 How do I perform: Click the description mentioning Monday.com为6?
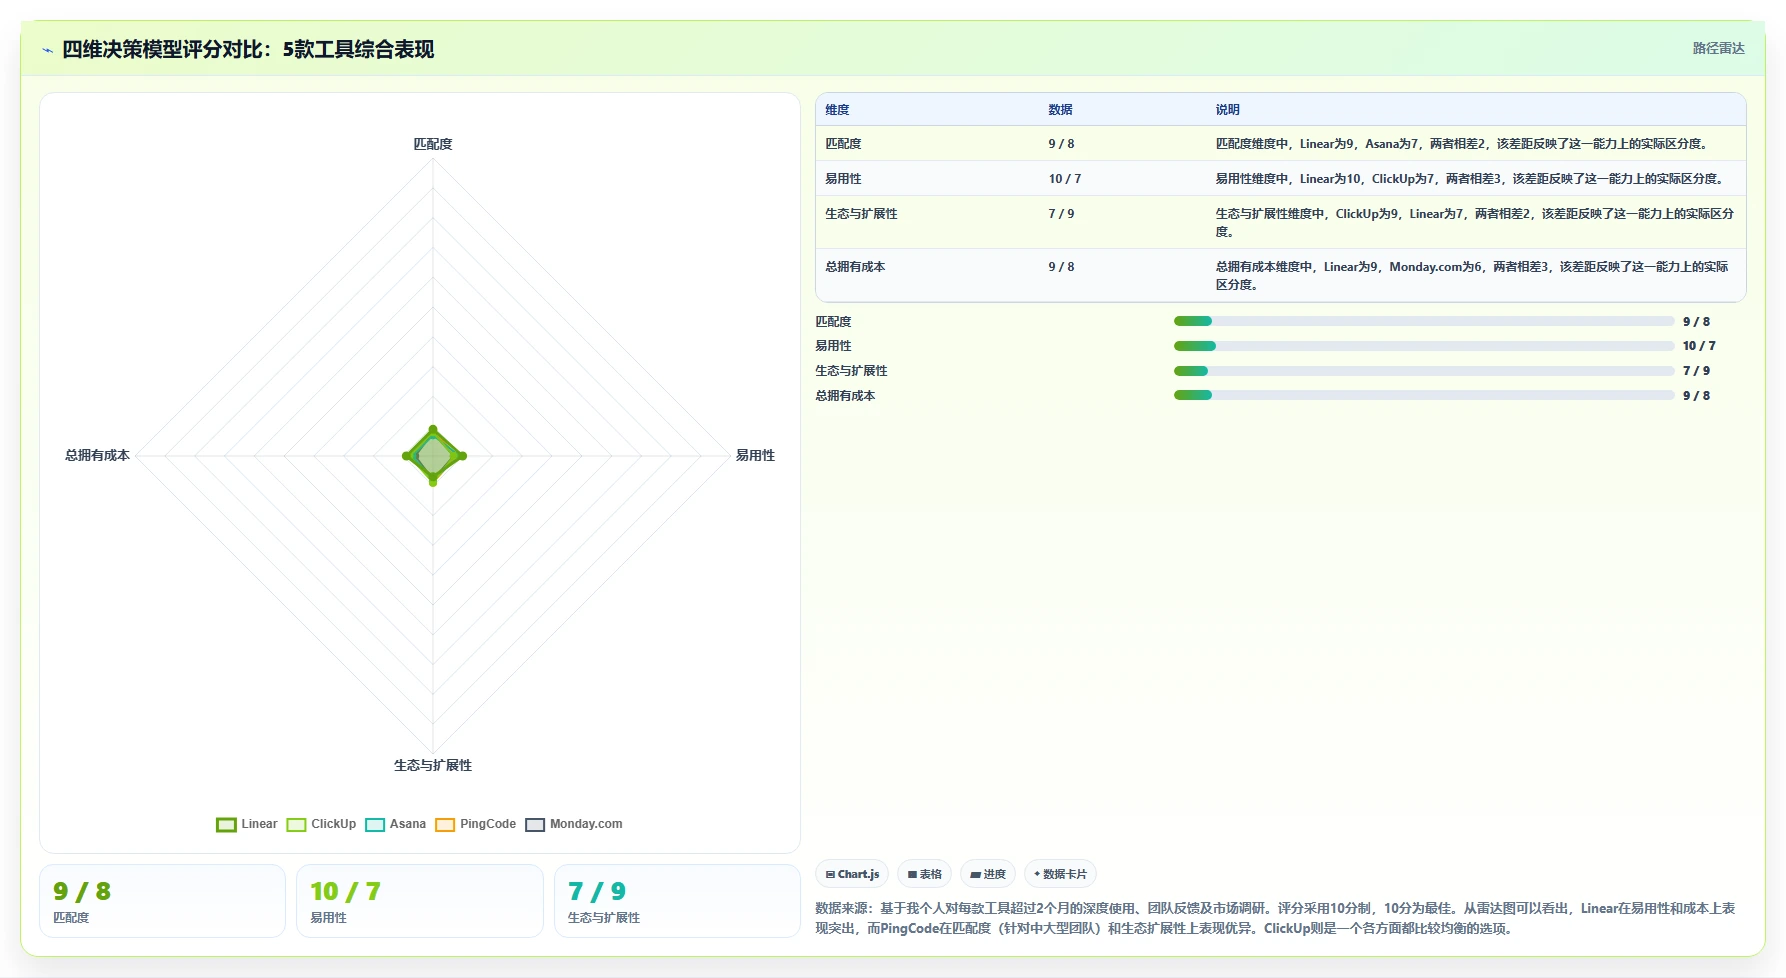pos(1472,276)
